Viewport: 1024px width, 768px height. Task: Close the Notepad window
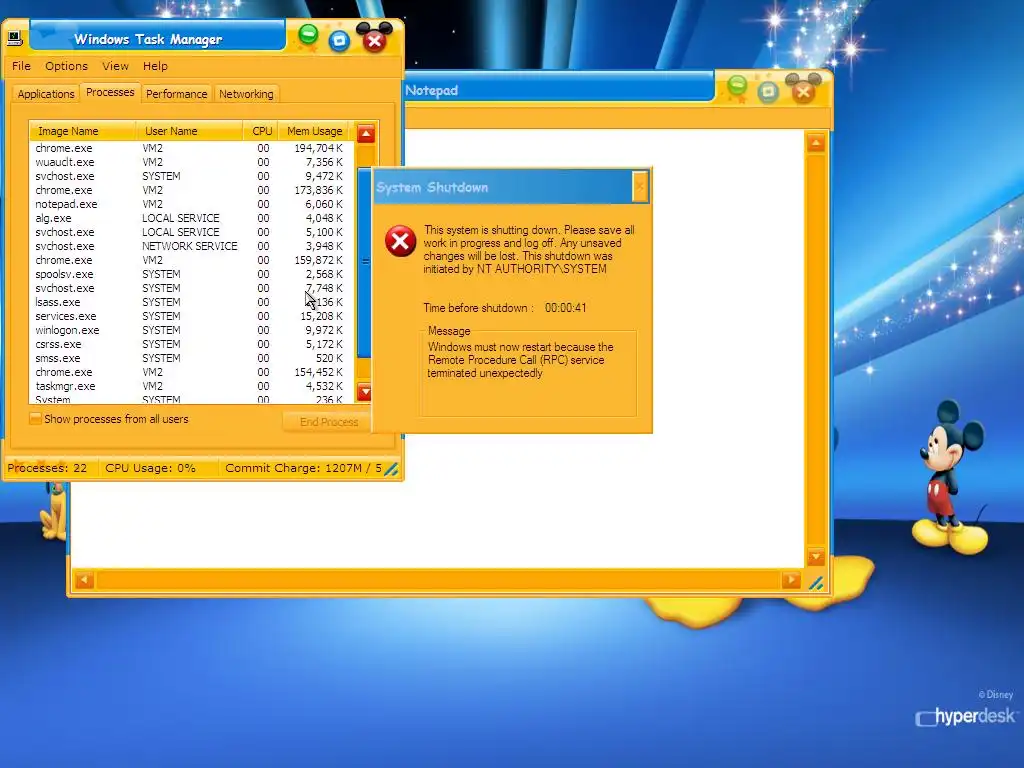[803, 90]
